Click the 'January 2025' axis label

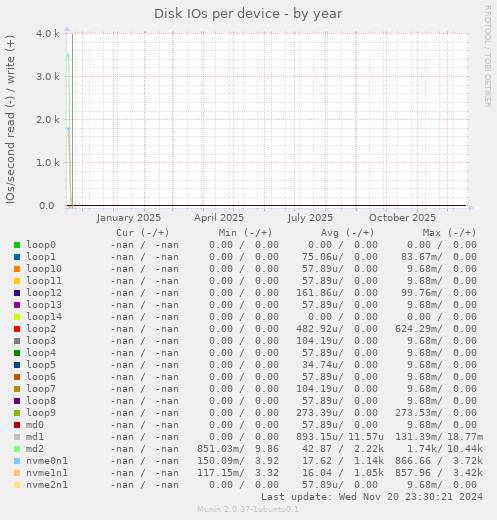tap(129, 218)
